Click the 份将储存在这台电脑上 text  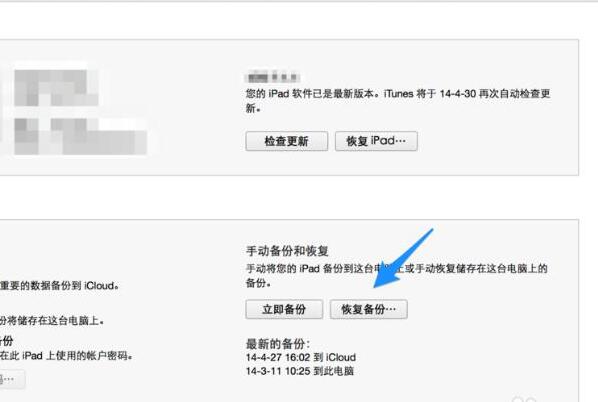click(x=52, y=321)
